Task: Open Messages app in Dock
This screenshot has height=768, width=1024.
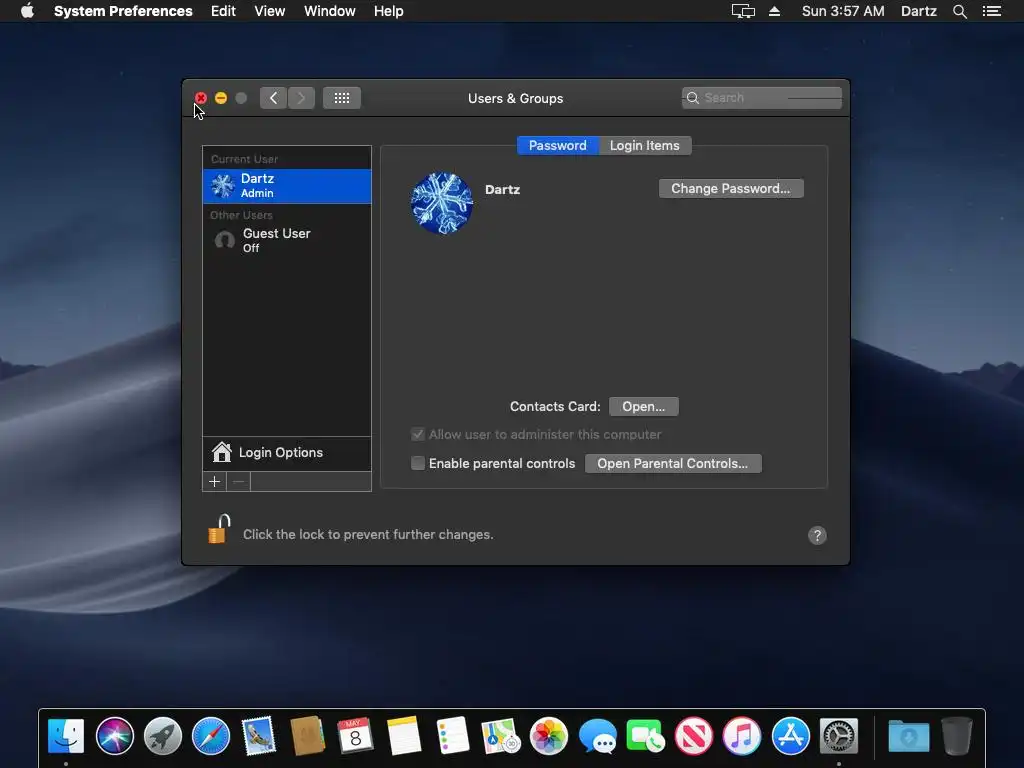Action: (598, 736)
